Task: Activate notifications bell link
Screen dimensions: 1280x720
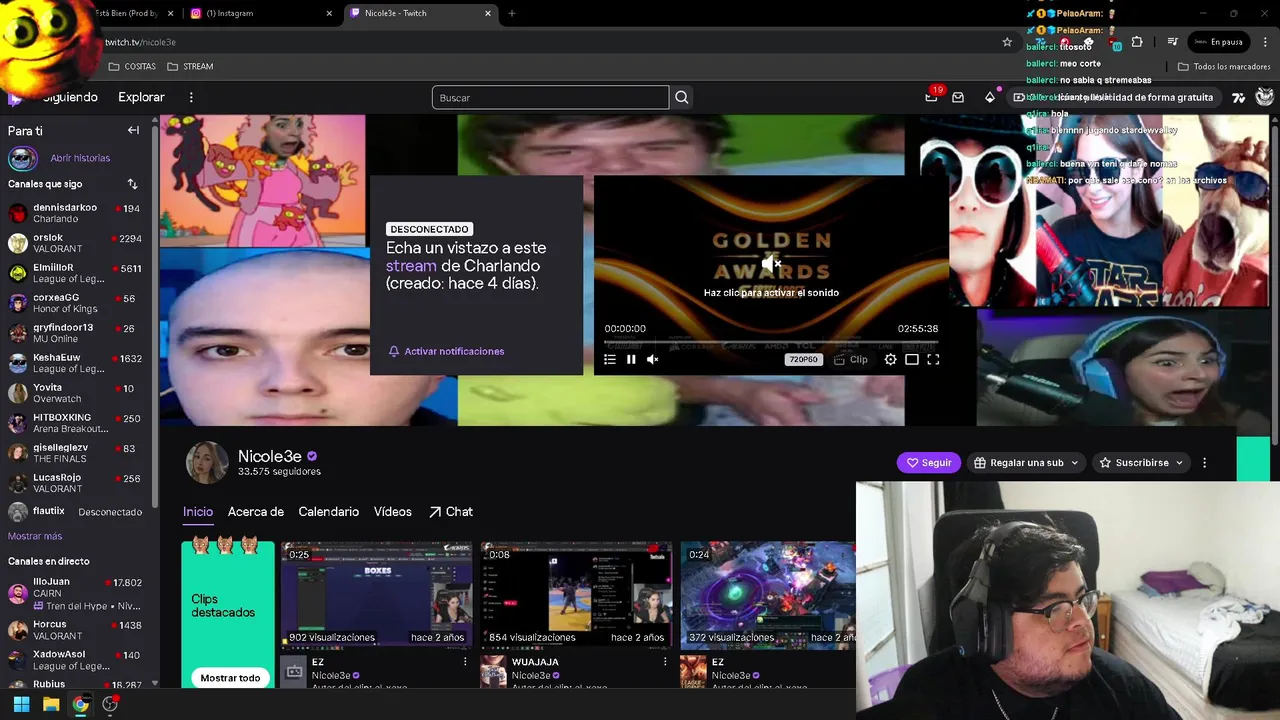Action: (x=446, y=351)
